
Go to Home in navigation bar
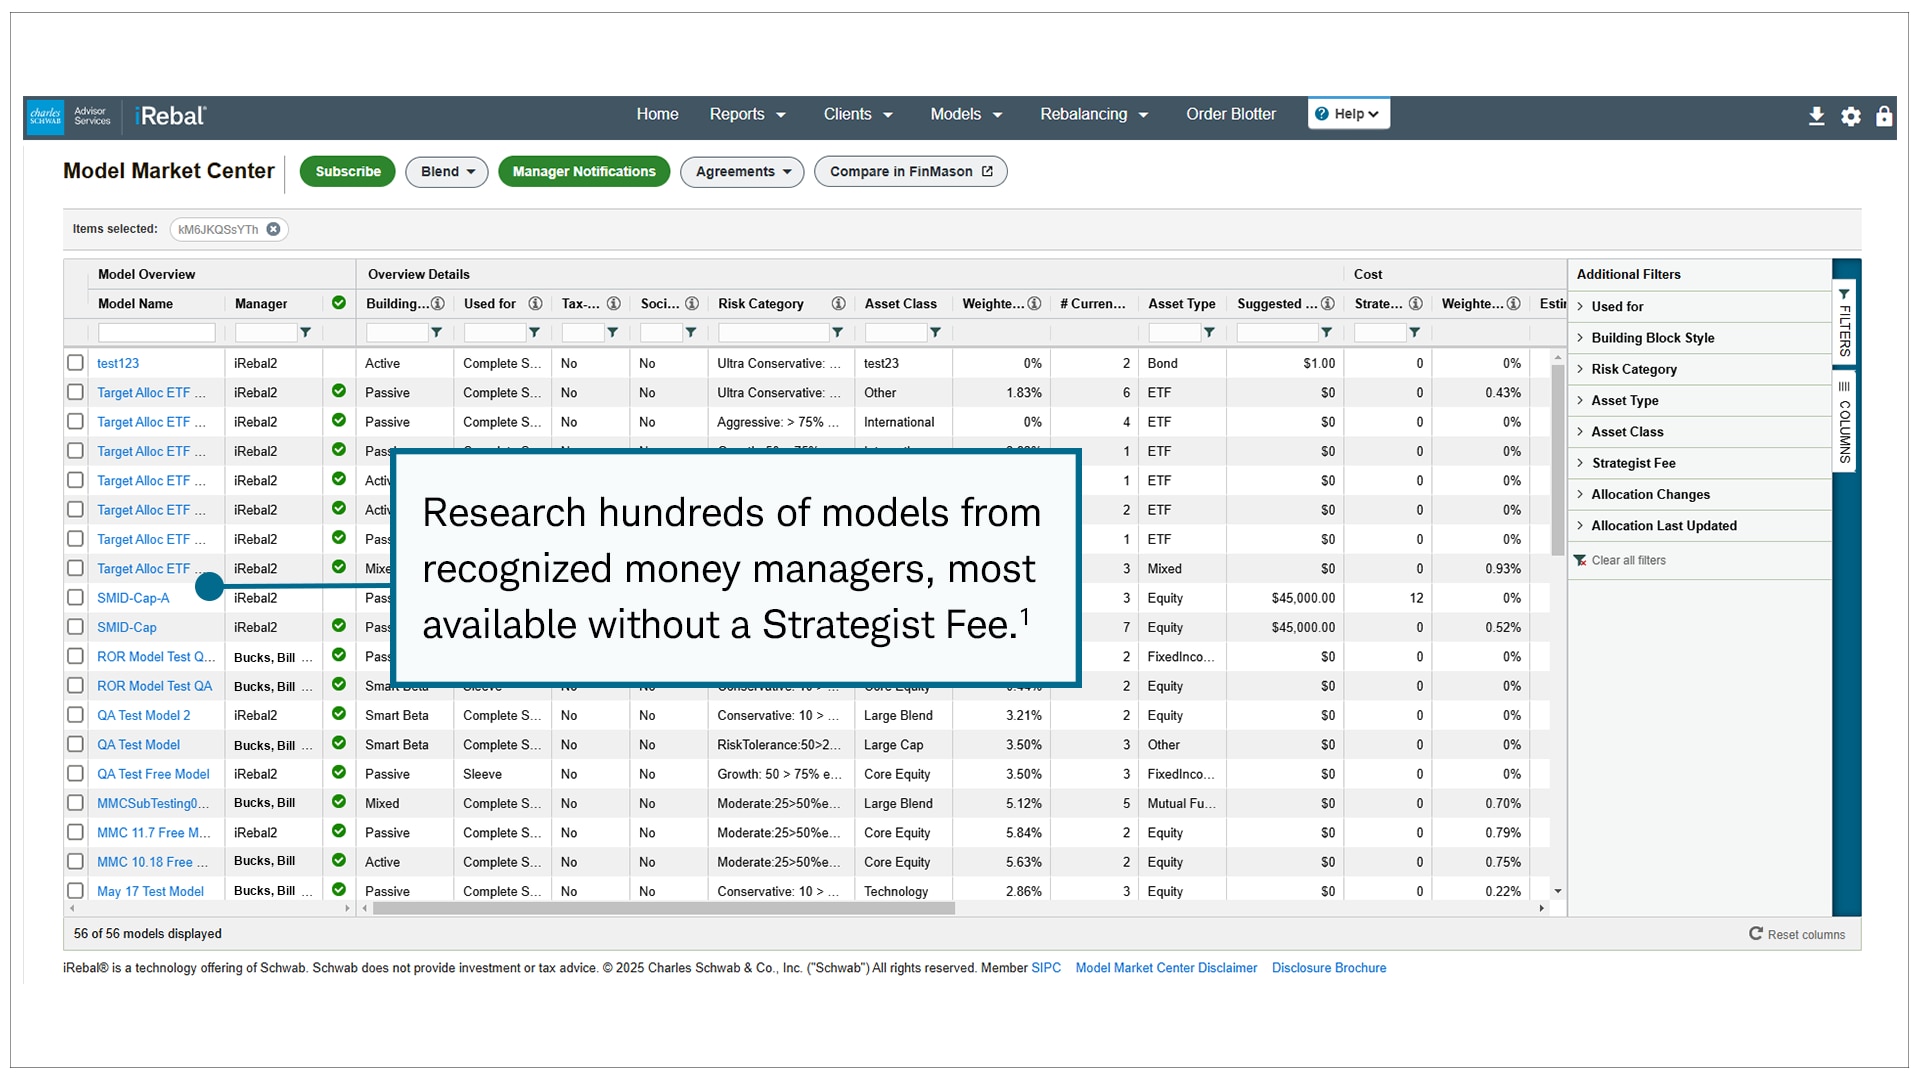657,114
